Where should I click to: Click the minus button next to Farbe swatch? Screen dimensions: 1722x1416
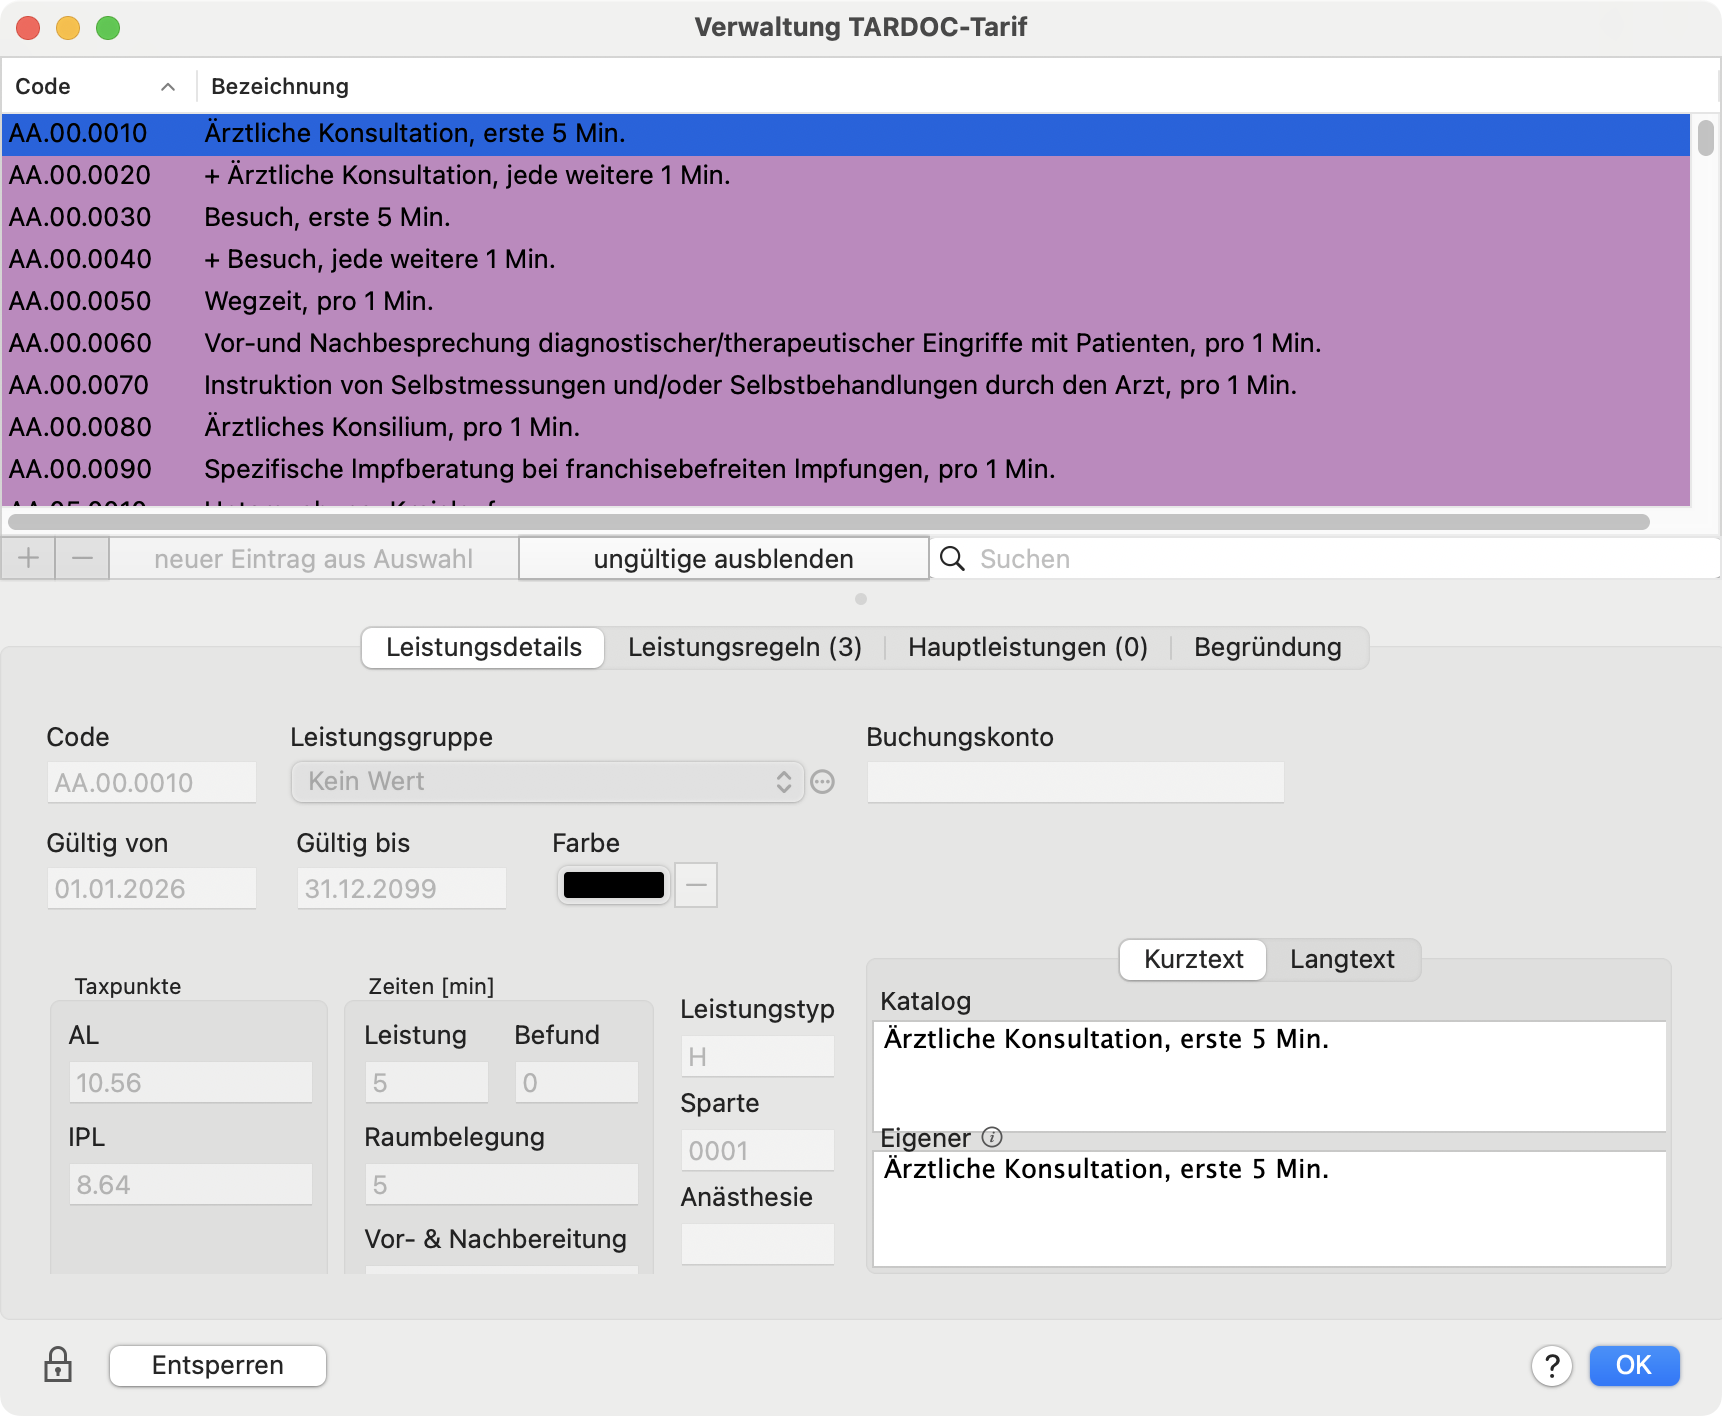[x=696, y=886]
